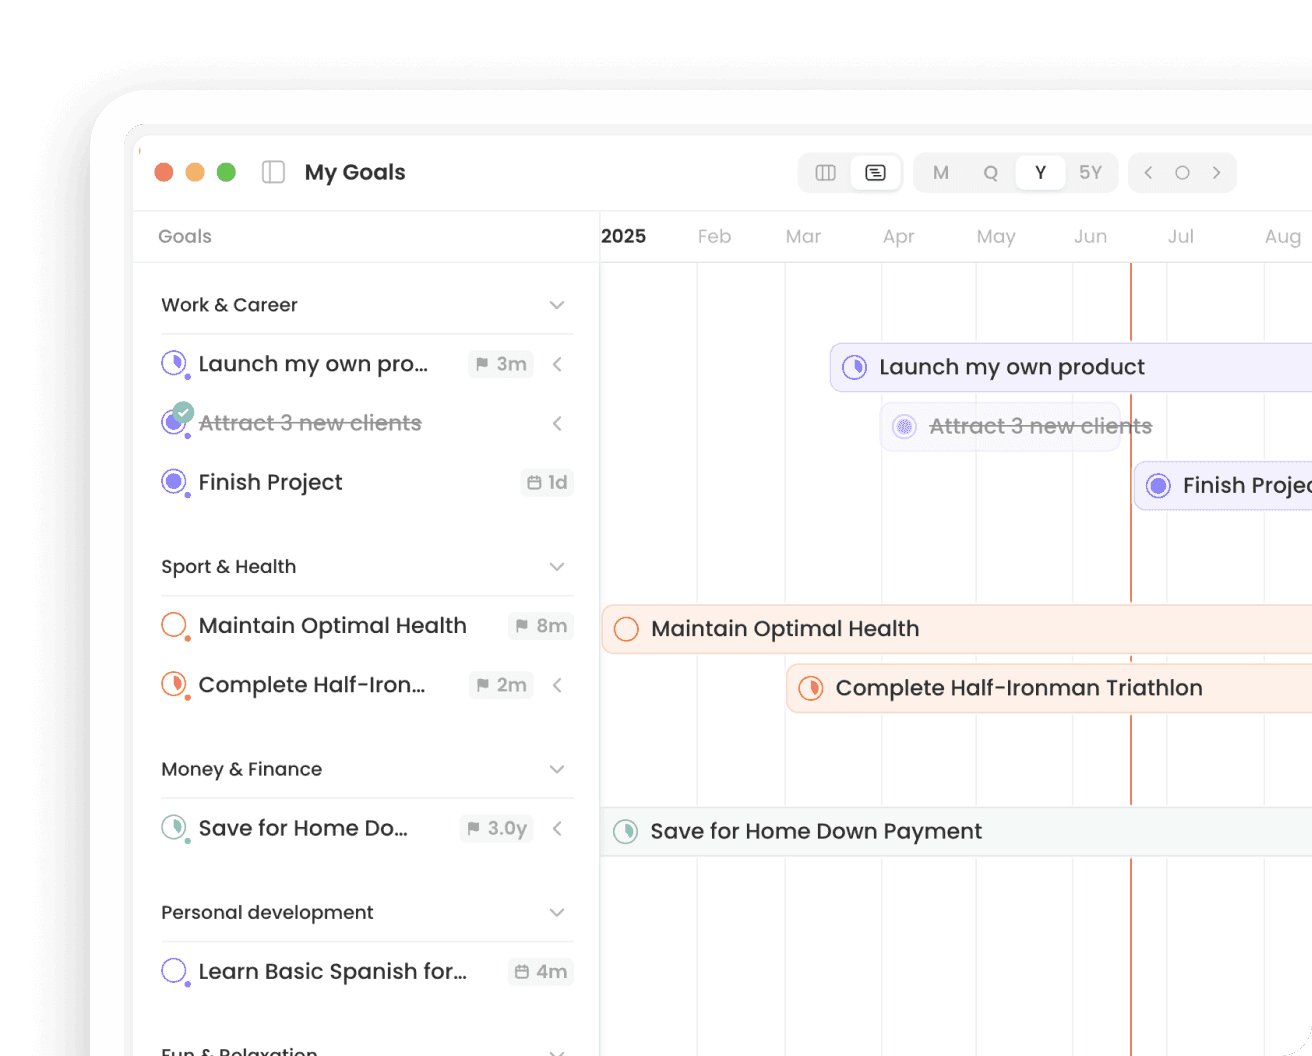1312x1056 pixels.
Task: Click the 1d calendar badge on Finish Project
Action: 547,482
